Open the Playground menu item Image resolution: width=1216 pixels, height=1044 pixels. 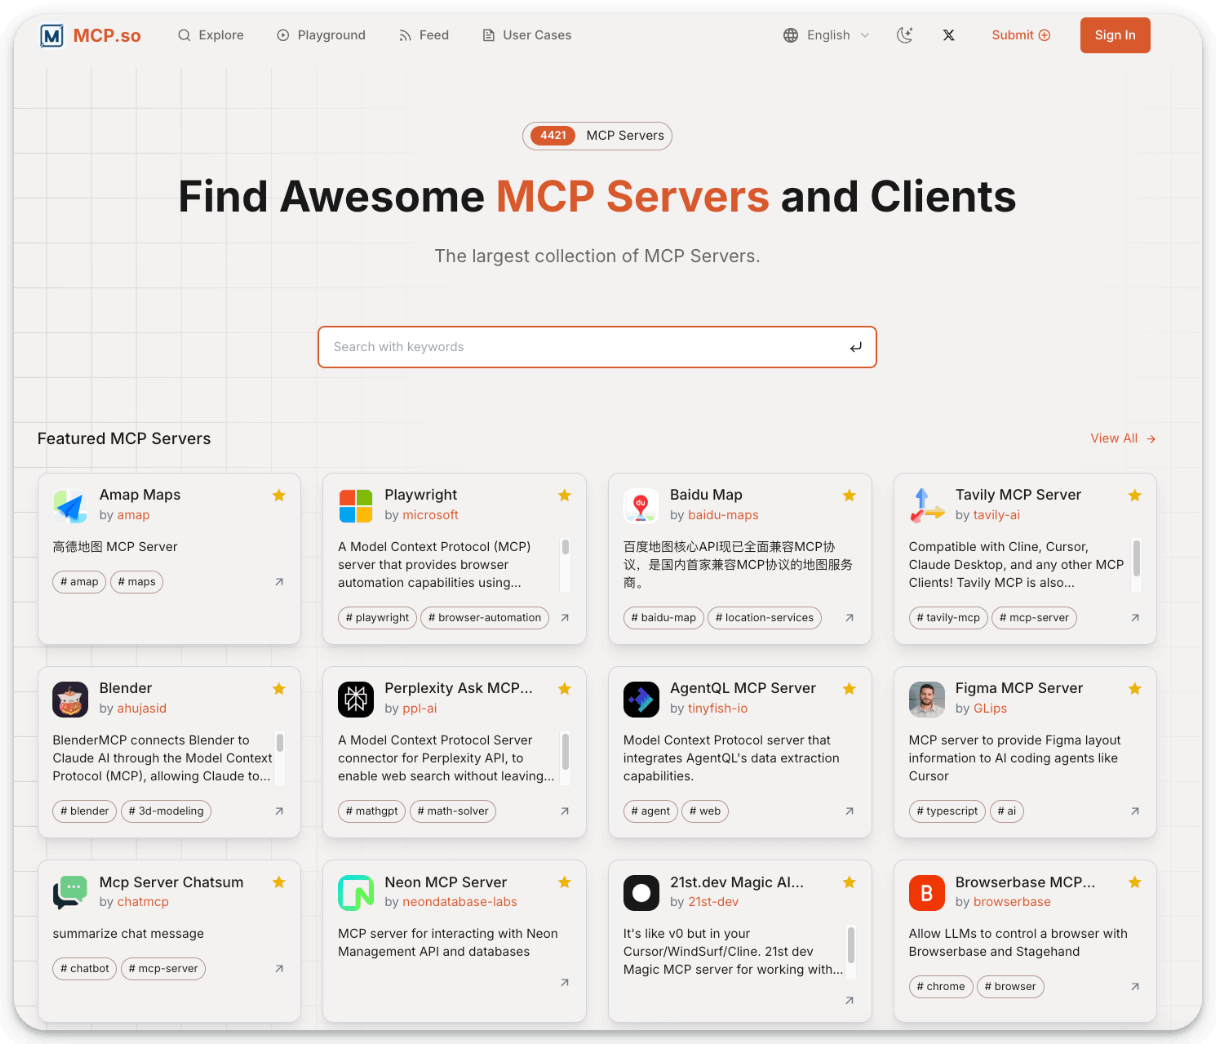(x=321, y=35)
